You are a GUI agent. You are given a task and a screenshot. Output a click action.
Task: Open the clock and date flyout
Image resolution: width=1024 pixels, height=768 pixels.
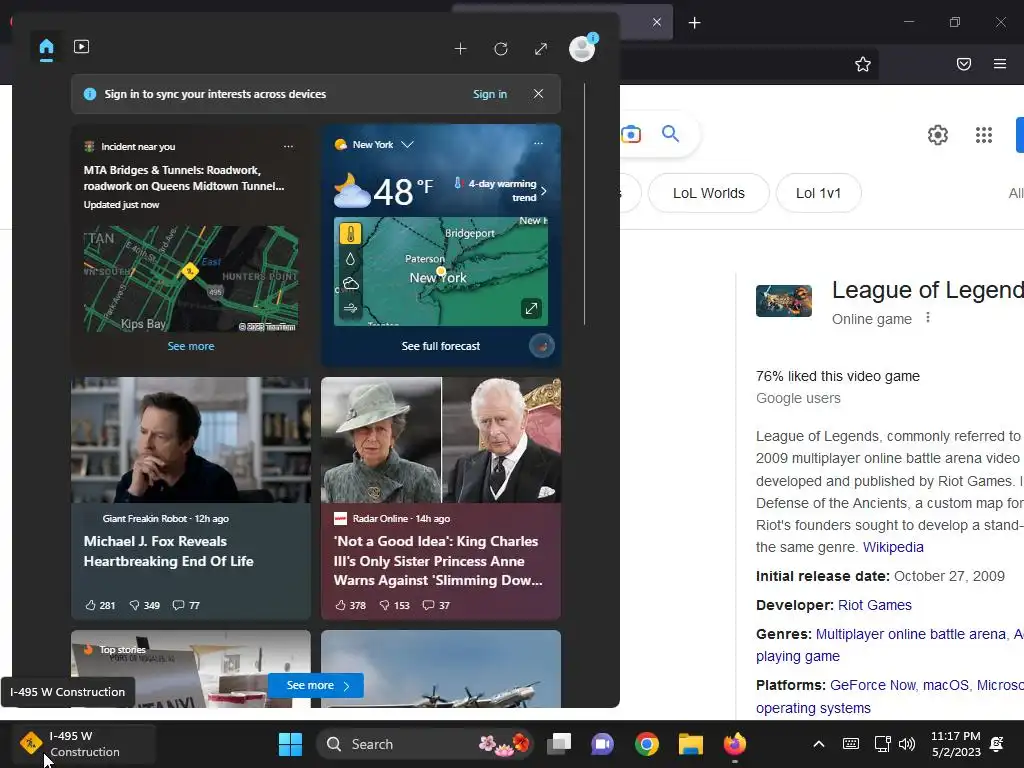click(x=955, y=744)
